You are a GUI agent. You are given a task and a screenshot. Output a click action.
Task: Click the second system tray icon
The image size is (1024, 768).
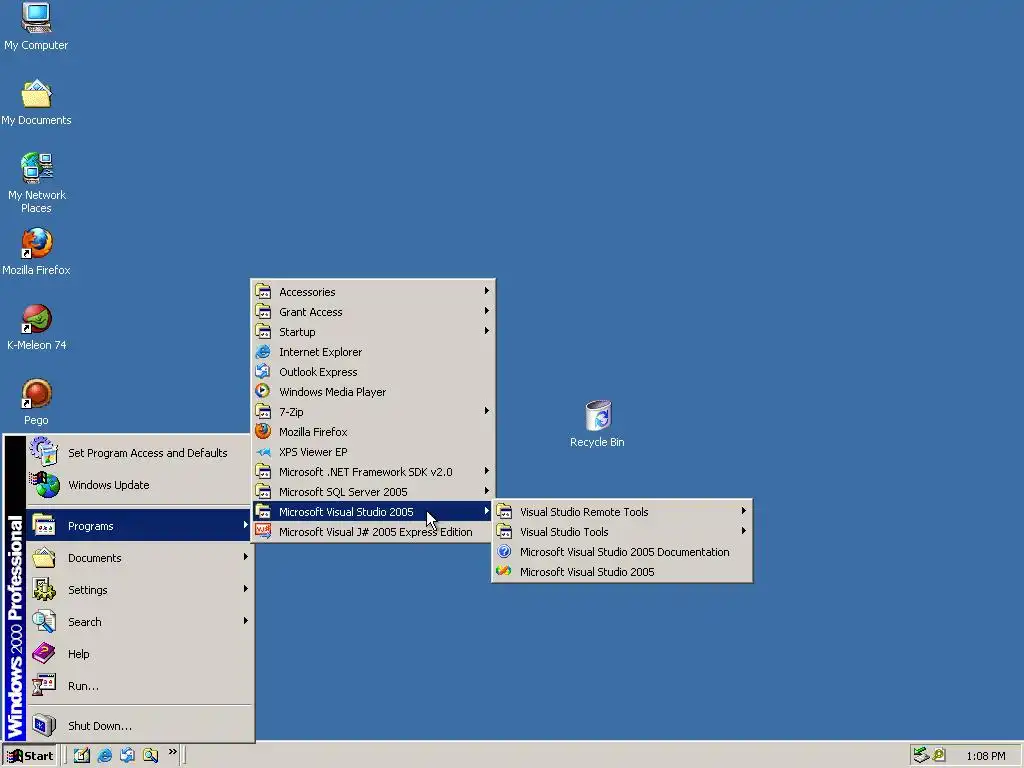coord(939,755)
